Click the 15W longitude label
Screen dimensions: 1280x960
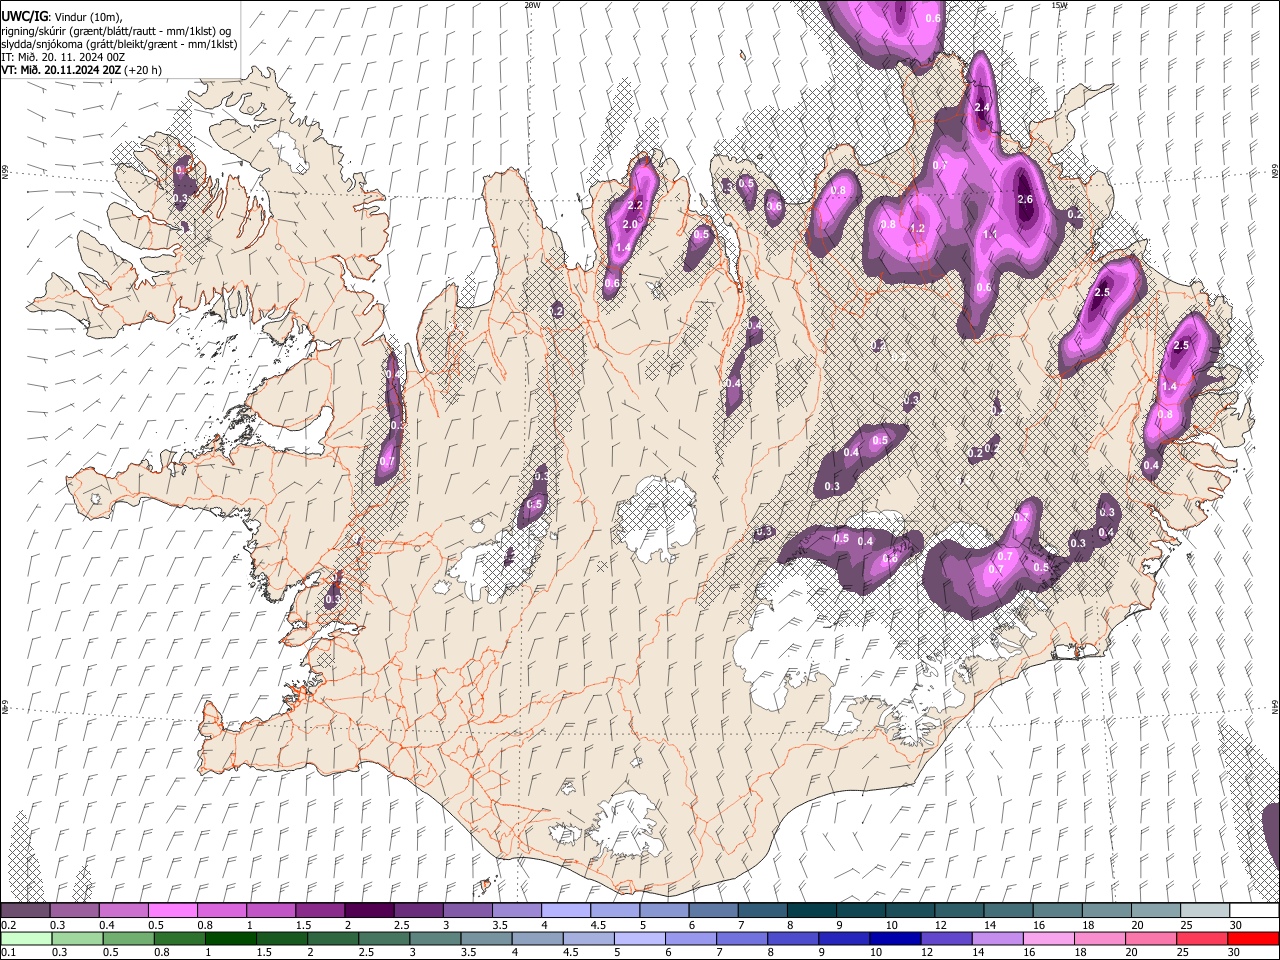1059,5
